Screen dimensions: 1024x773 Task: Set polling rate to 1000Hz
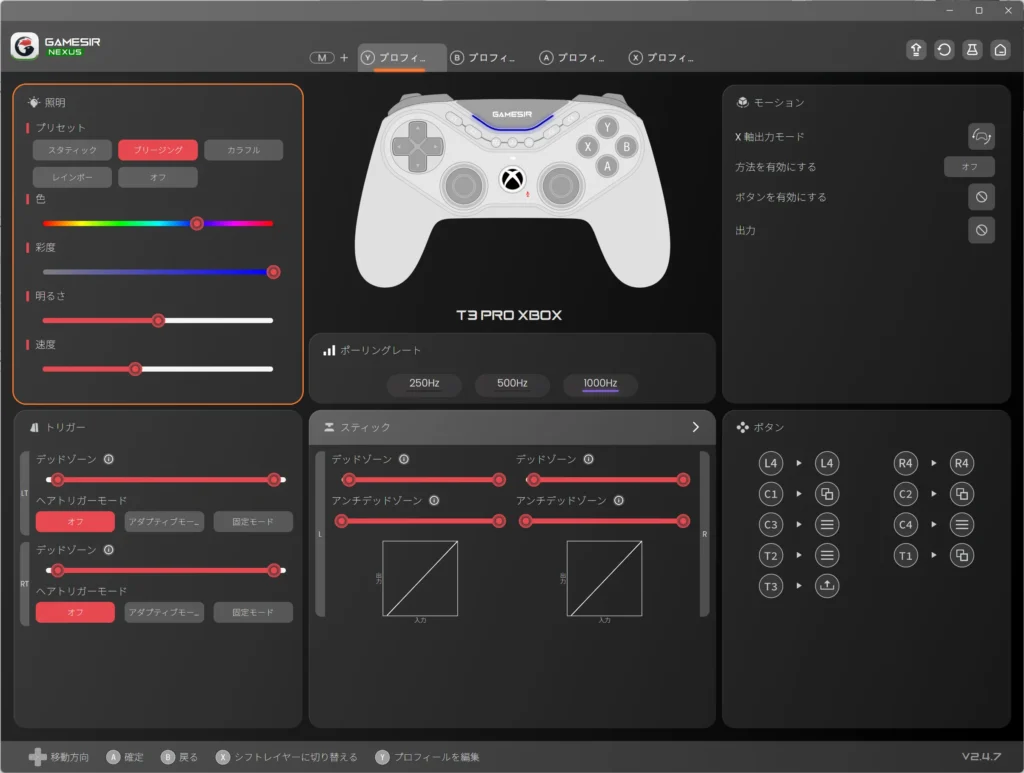600,383
